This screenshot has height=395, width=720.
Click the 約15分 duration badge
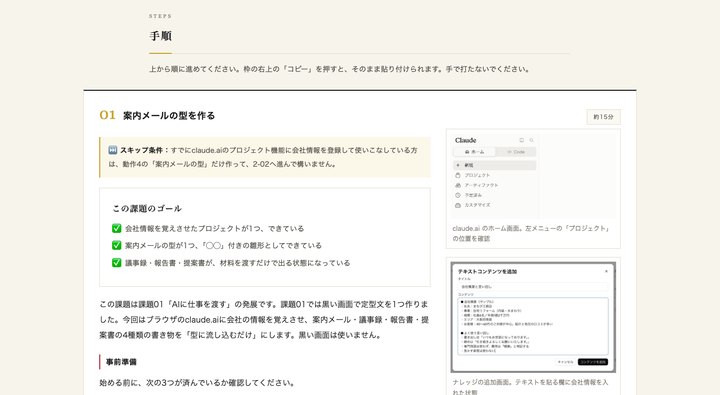pos(603,117)
